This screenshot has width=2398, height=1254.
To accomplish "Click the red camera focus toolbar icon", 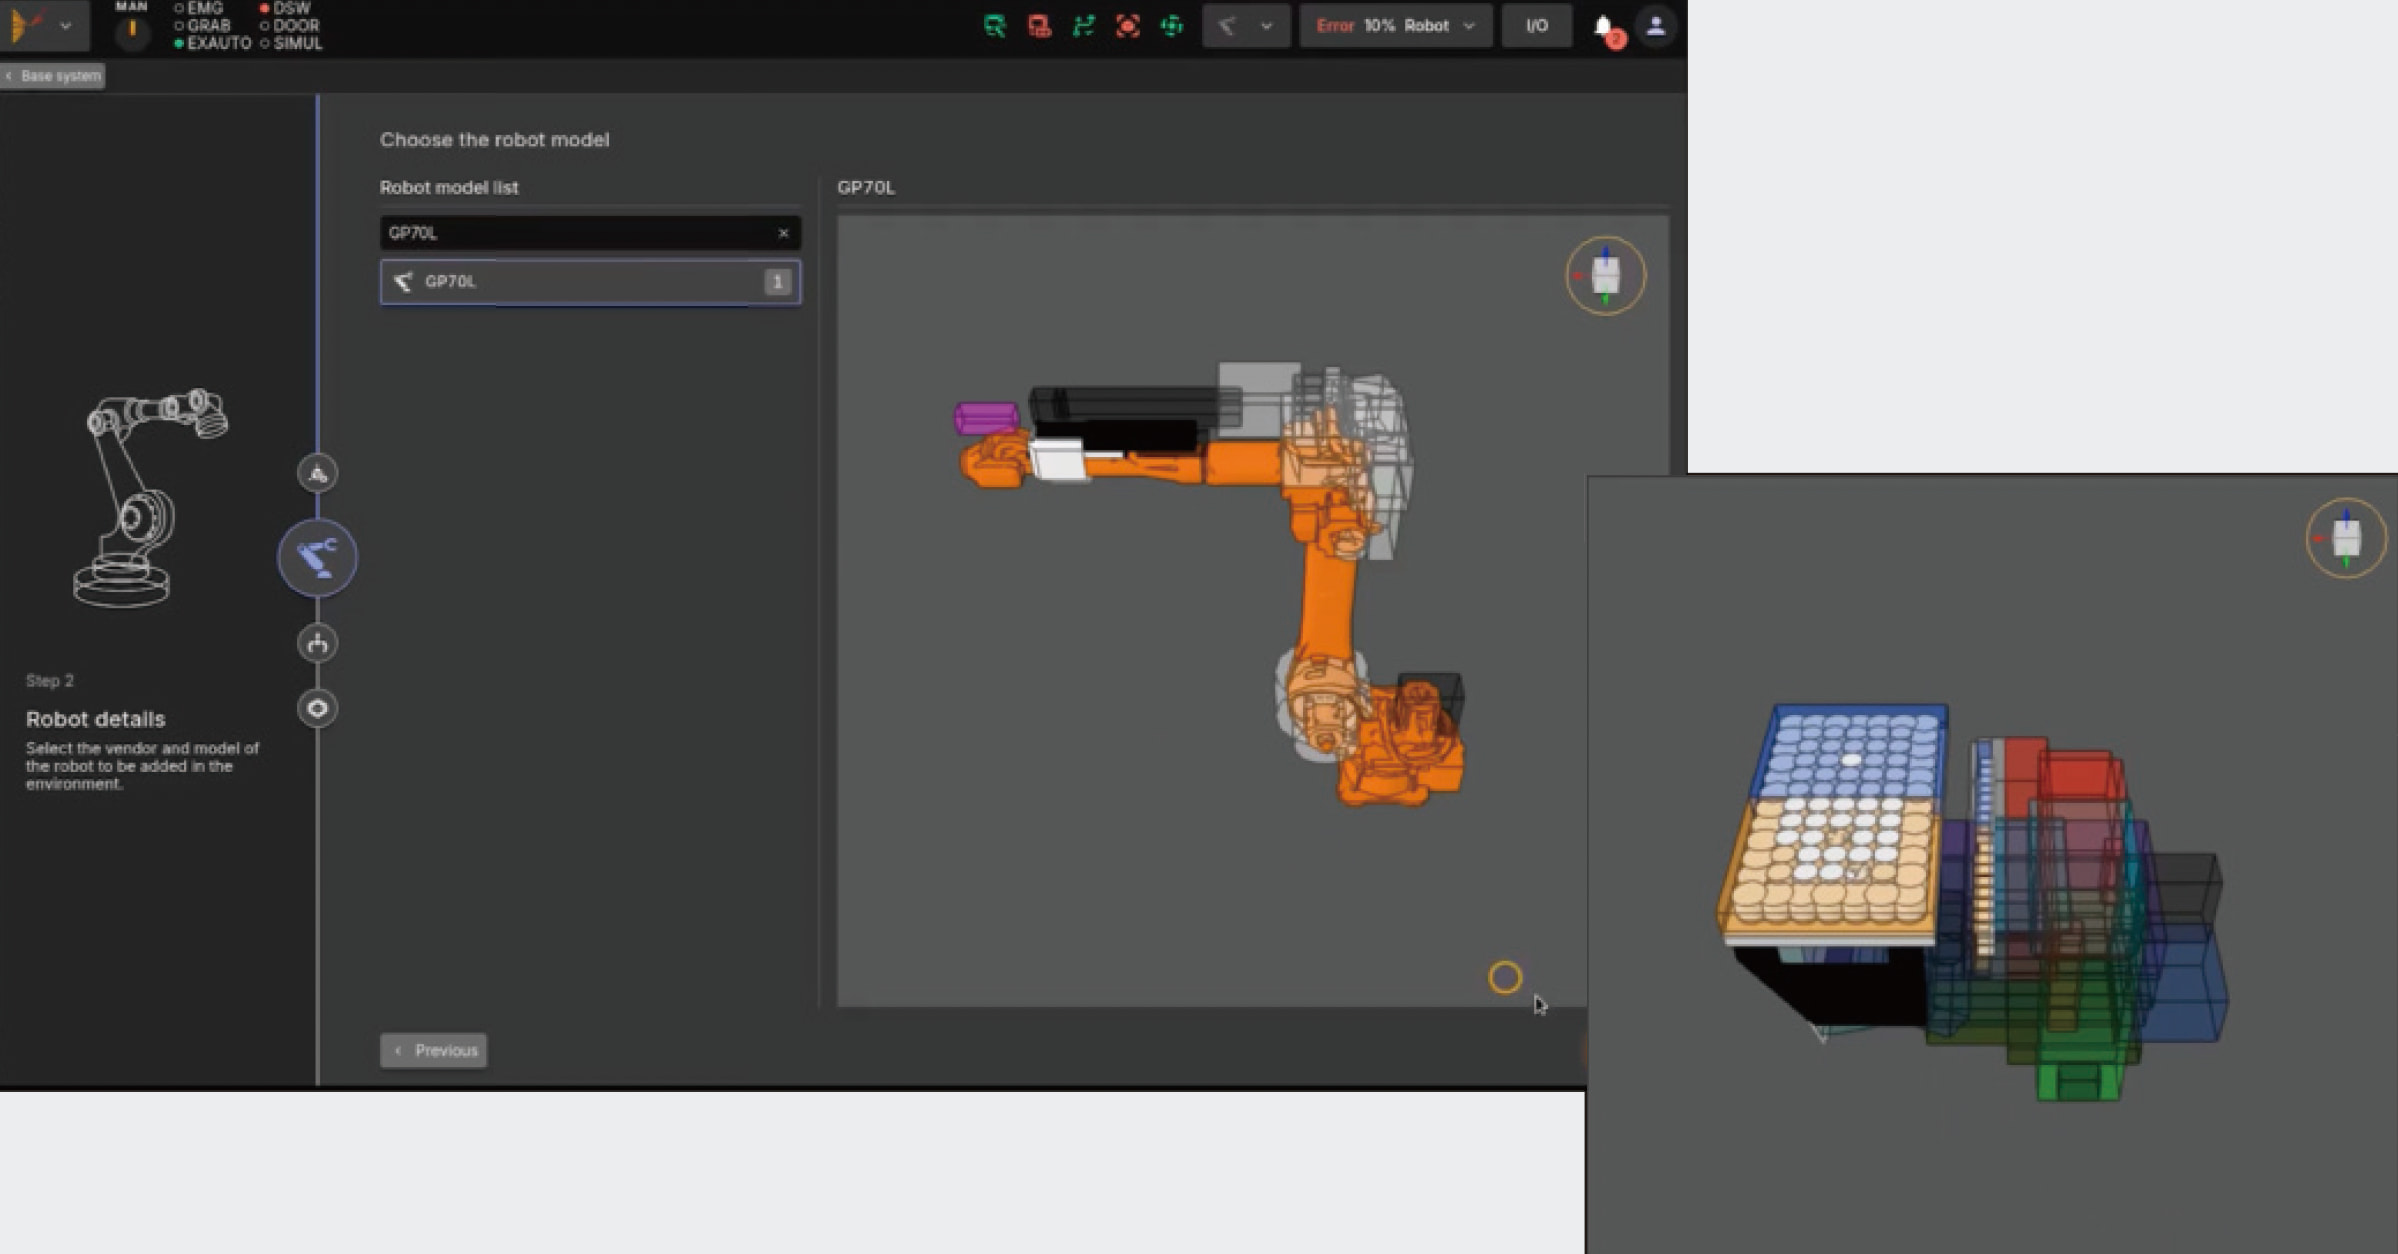I will [x=1128, y=26].
